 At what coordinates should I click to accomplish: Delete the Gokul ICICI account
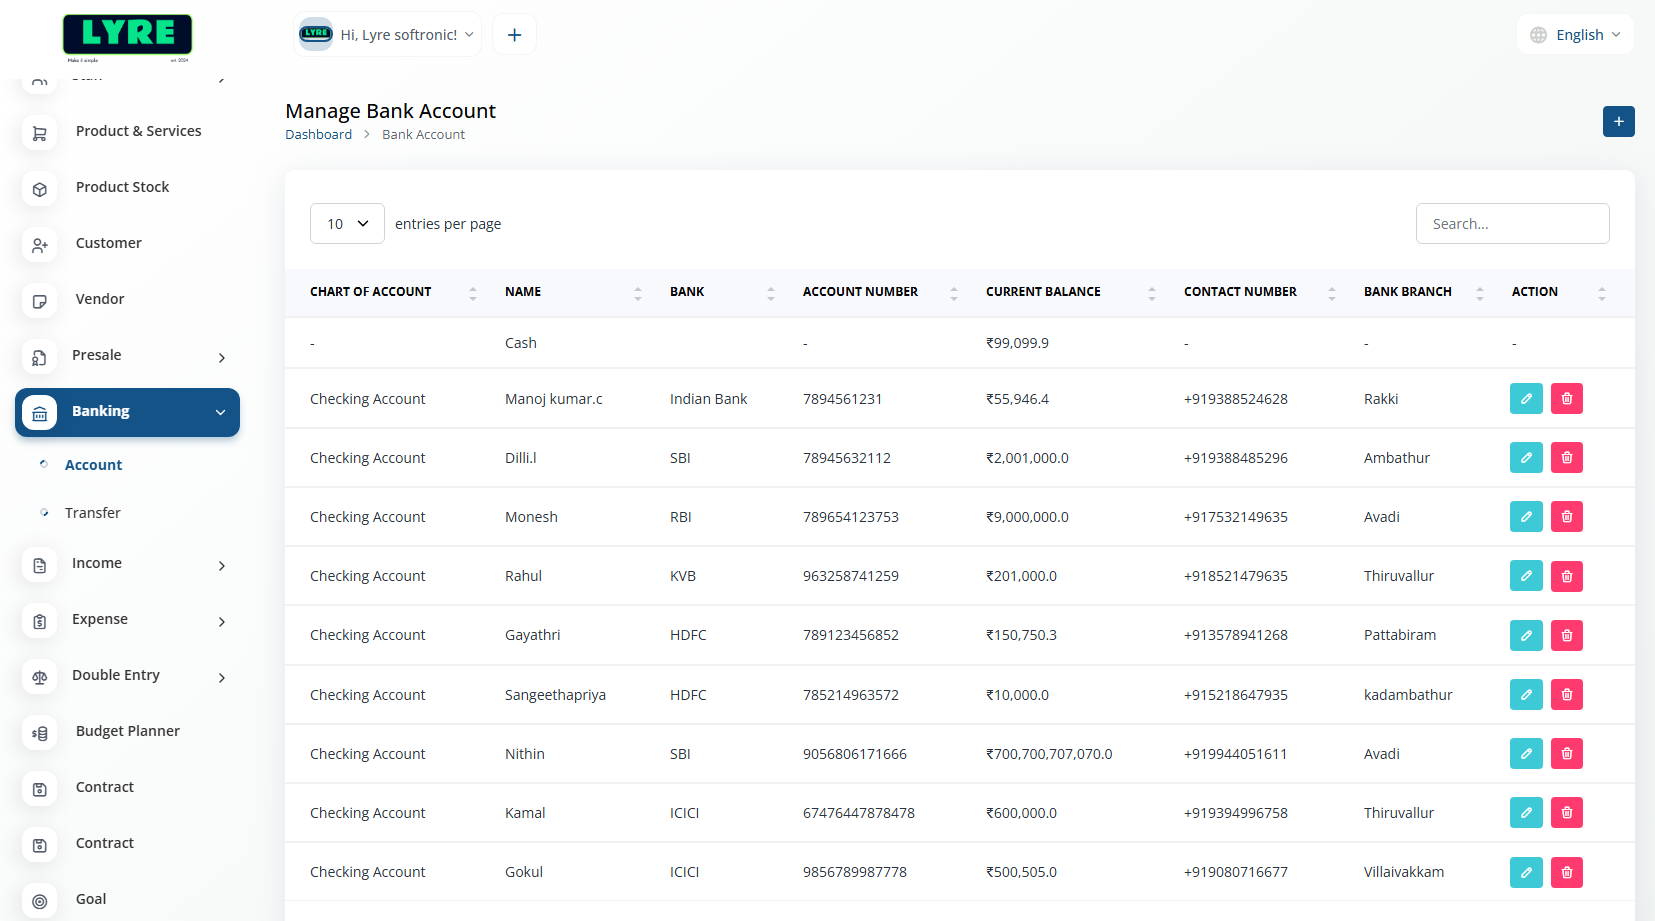click(x=1566, y=872)
